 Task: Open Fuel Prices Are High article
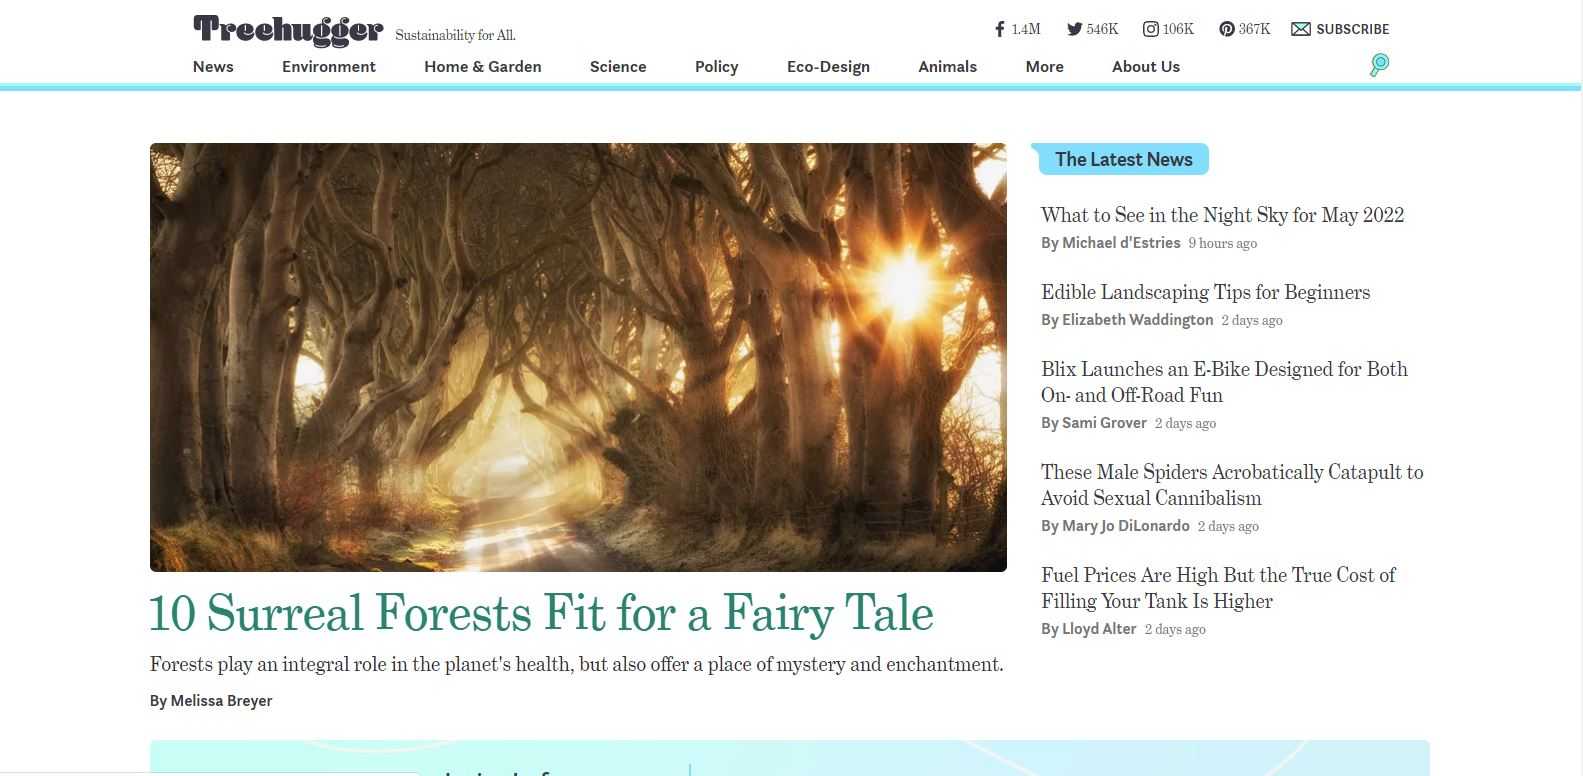(1218, 588)
